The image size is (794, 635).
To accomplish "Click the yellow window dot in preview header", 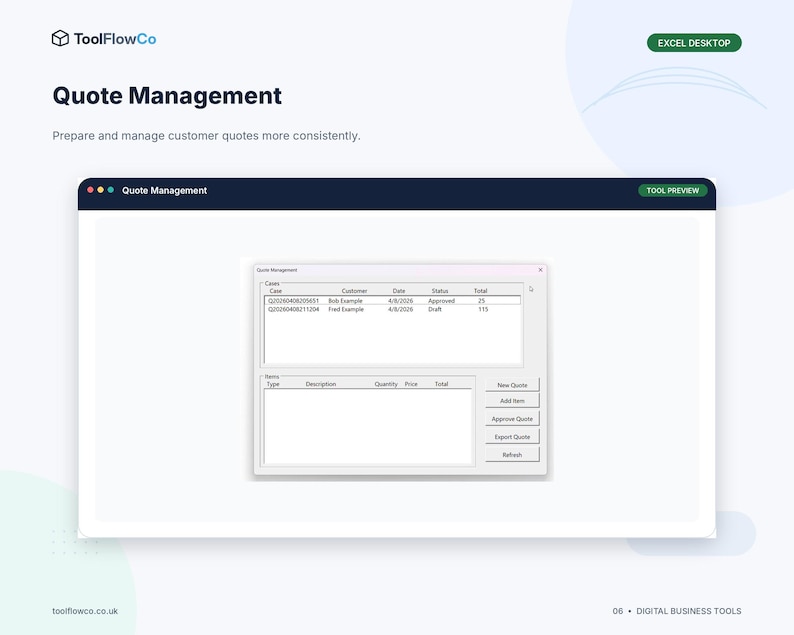I will tap(100, 190).
